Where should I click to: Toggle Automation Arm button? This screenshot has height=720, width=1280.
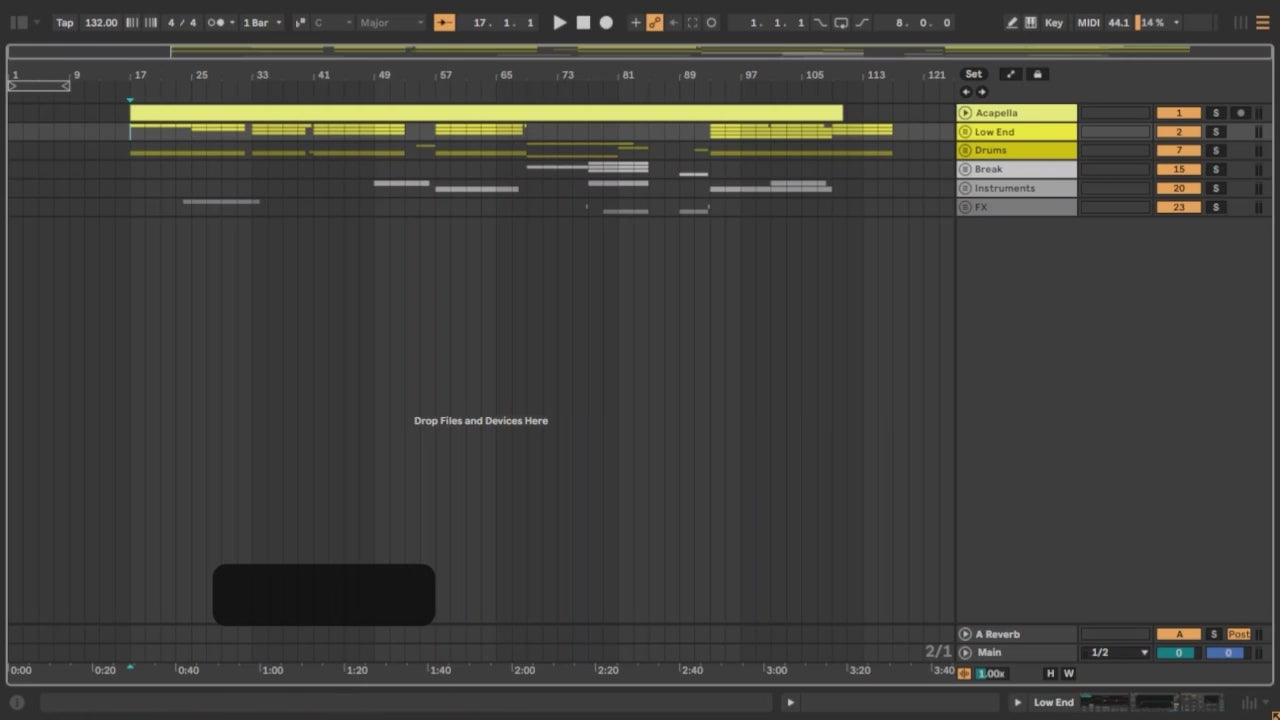(654, 22)
